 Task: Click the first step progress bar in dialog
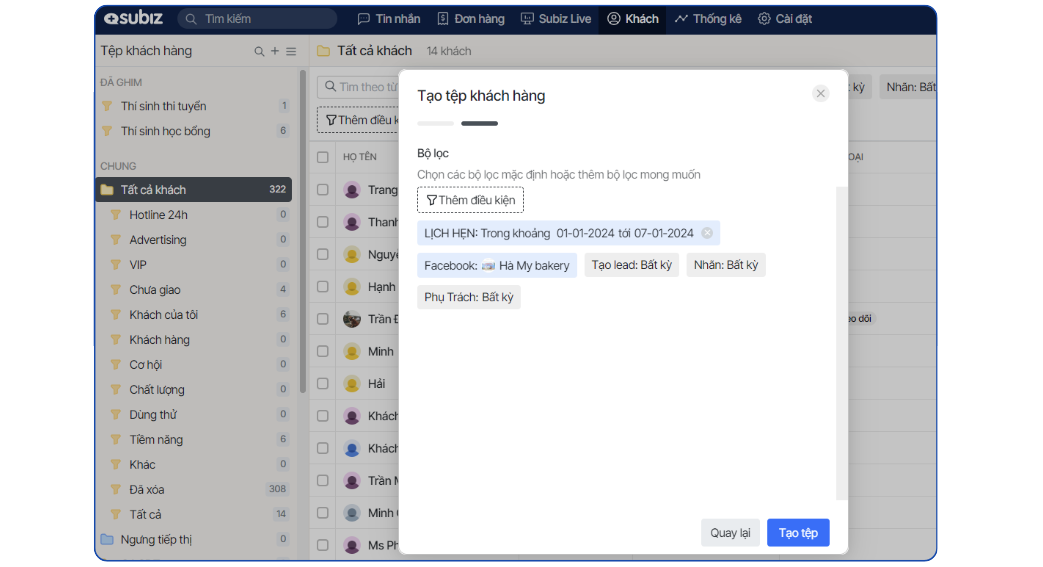click(435, 124)
